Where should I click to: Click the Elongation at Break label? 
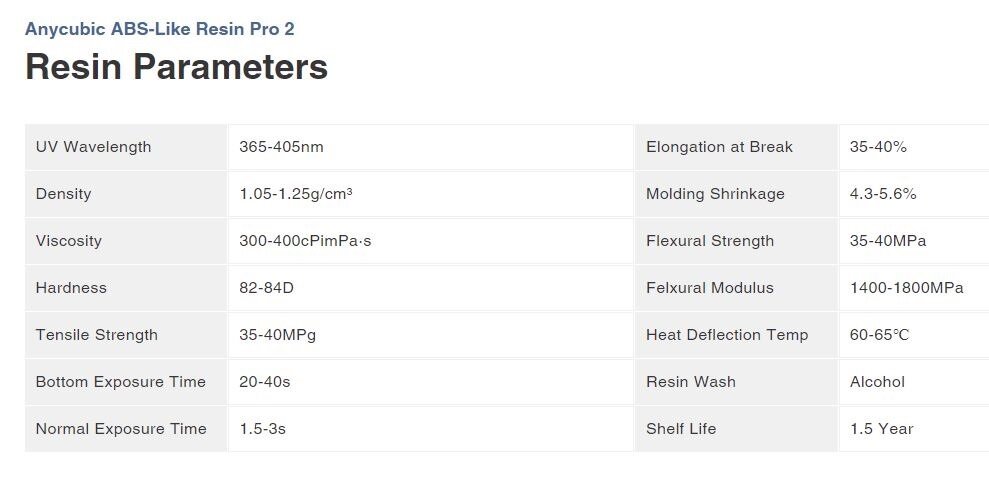click(719, 147)
